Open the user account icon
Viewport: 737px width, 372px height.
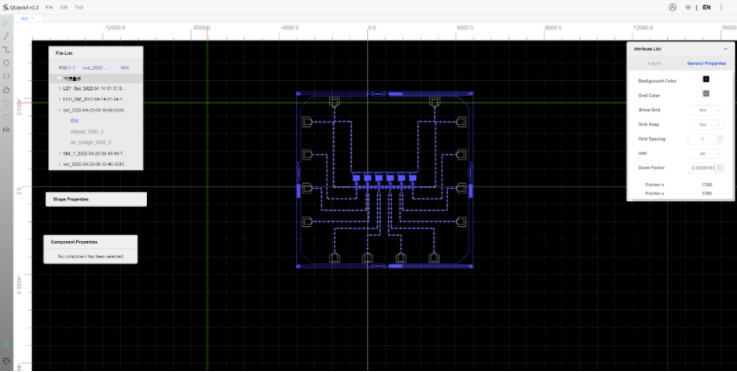(x=672, y=8)
